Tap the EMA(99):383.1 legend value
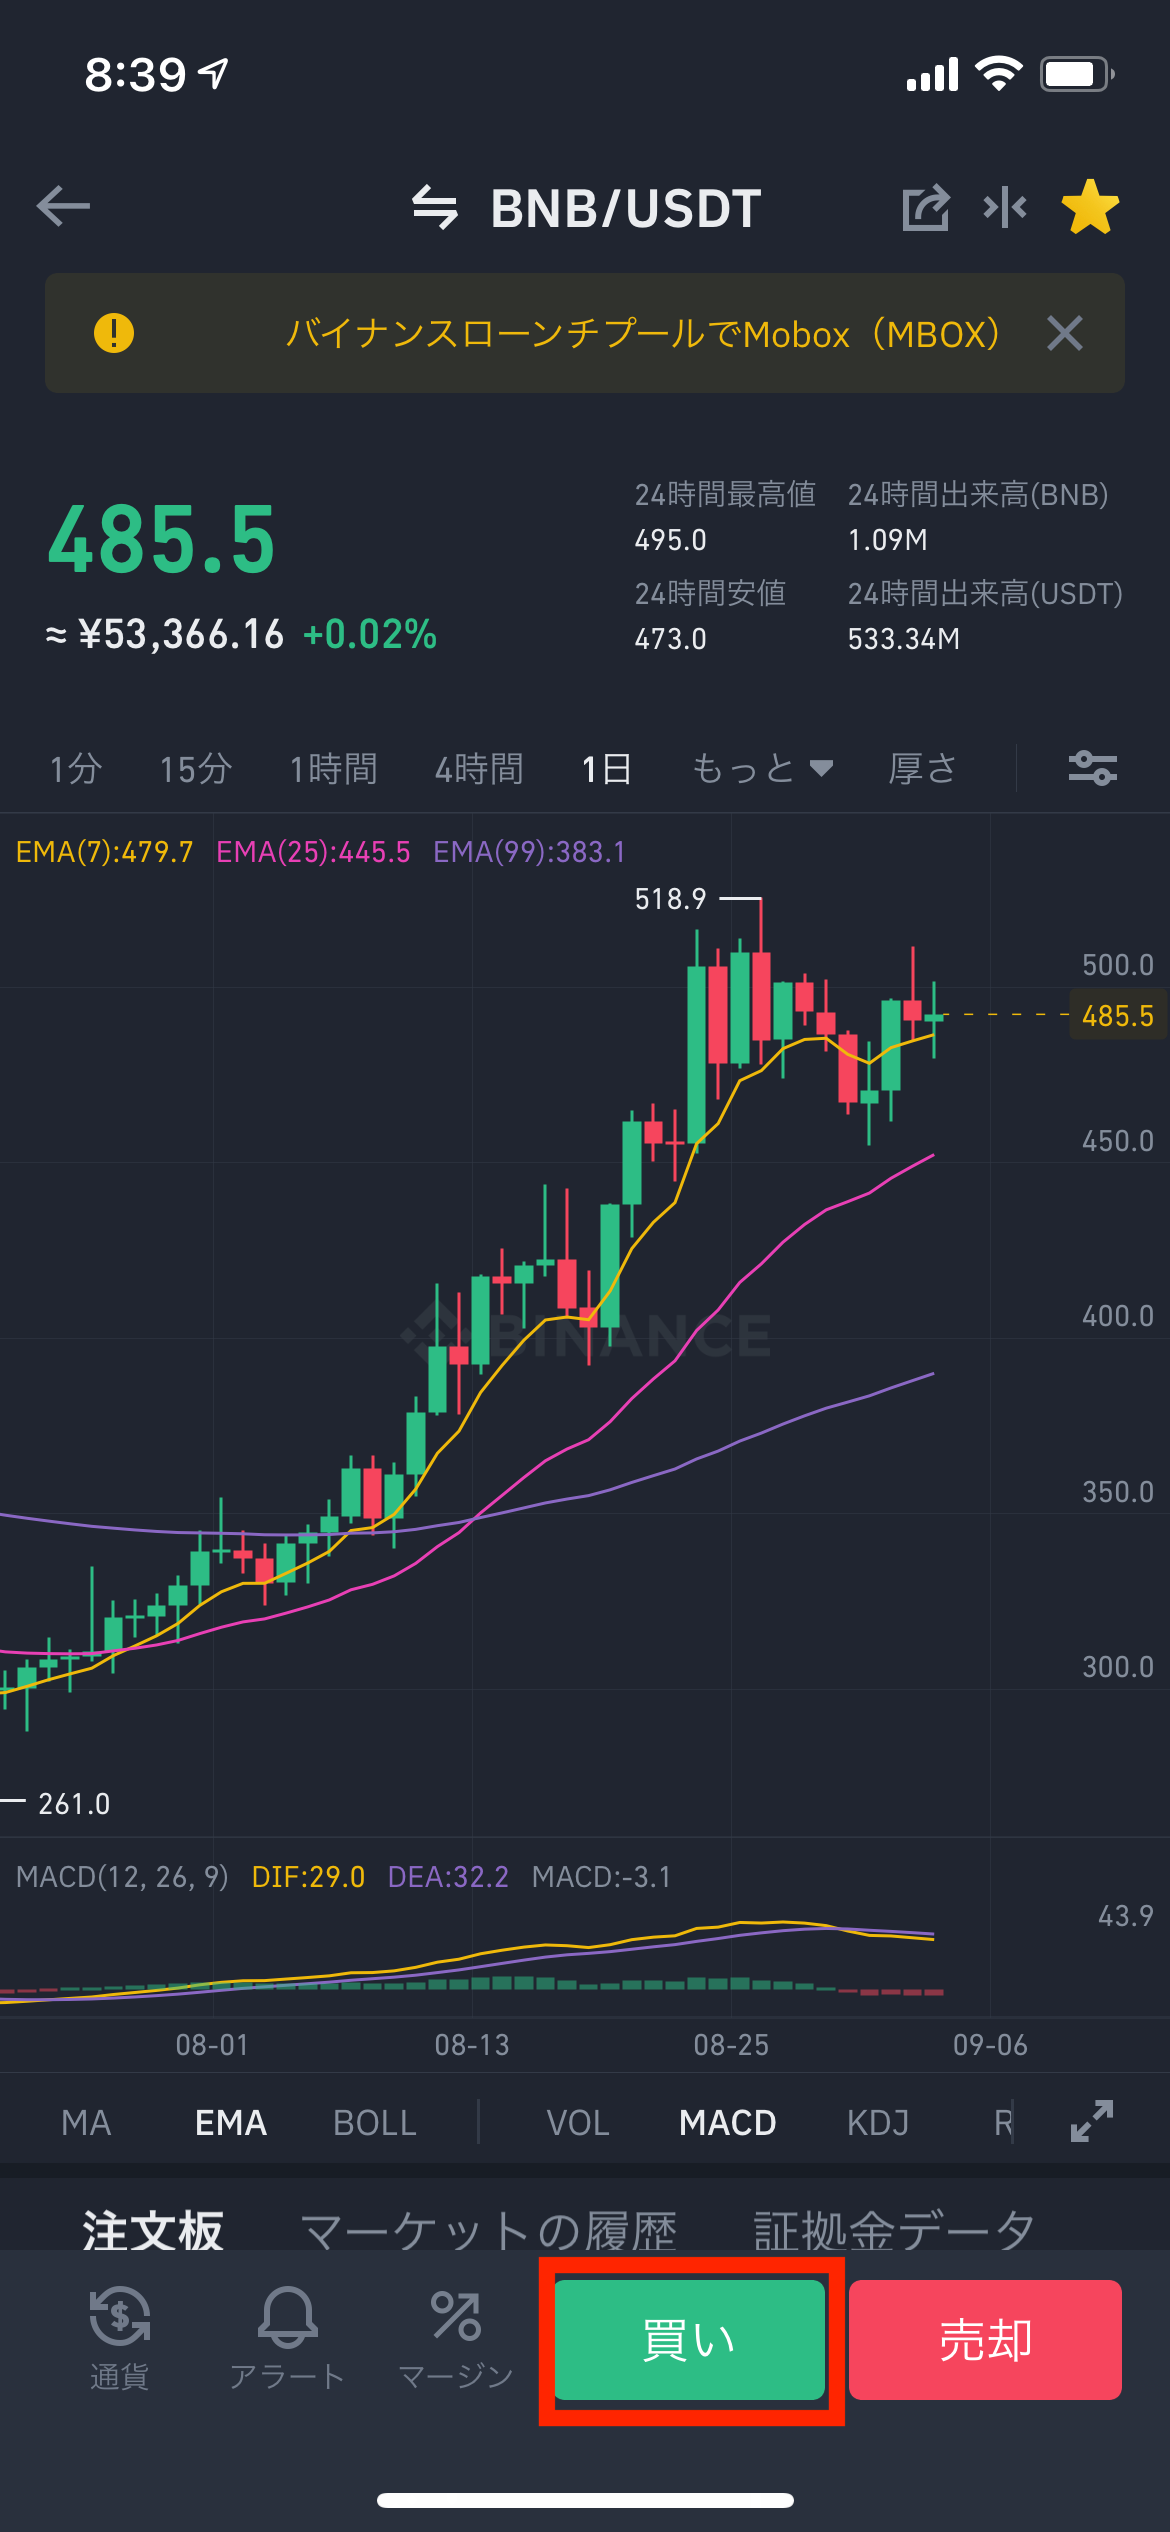 point(530,852)
